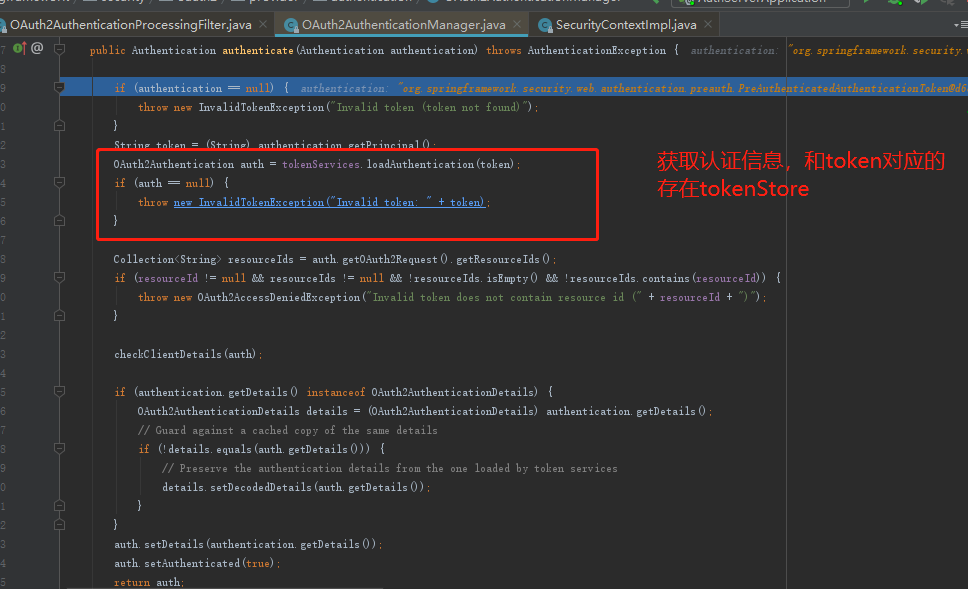Click the class icon on OAuth2AuthenticationManager.java tab
The image size is (968, 589).
coord(291,25)
